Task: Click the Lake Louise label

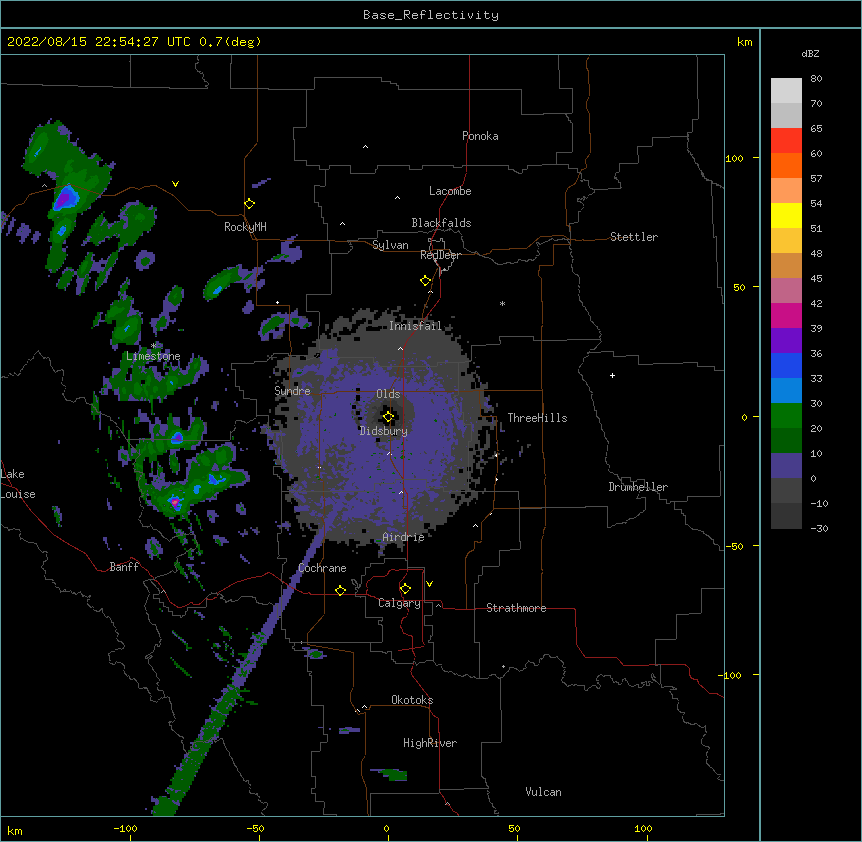Action: [18, 484]
